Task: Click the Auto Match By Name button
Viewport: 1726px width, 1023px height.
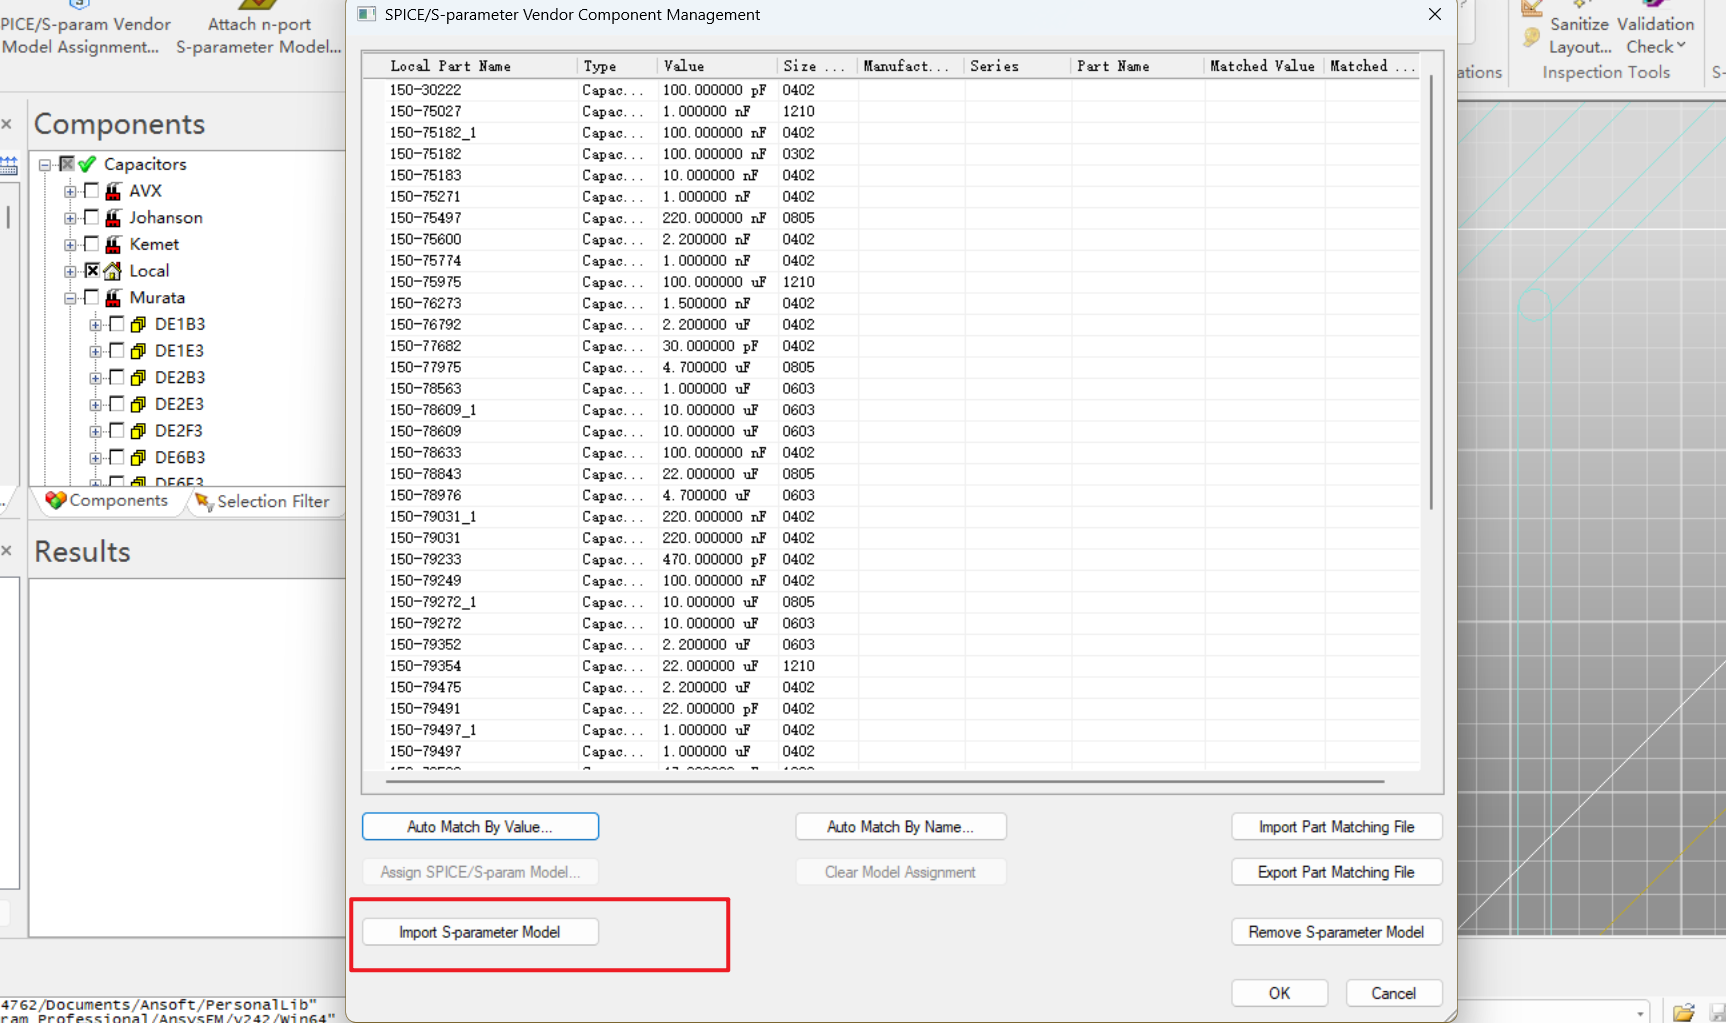Action: [901, 827]
